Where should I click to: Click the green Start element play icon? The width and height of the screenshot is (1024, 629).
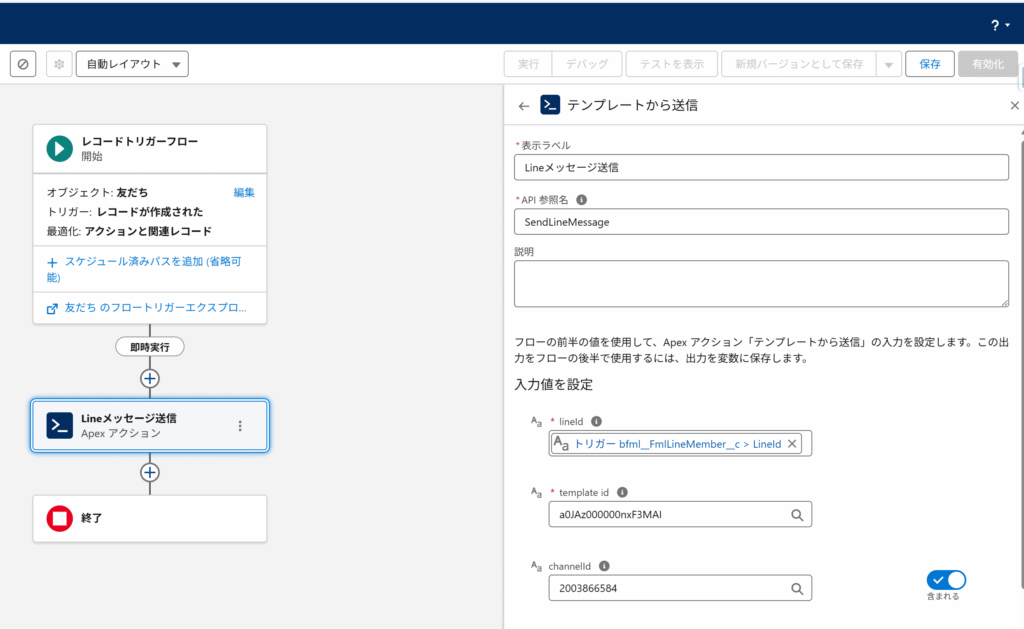(x=60, y=148)
